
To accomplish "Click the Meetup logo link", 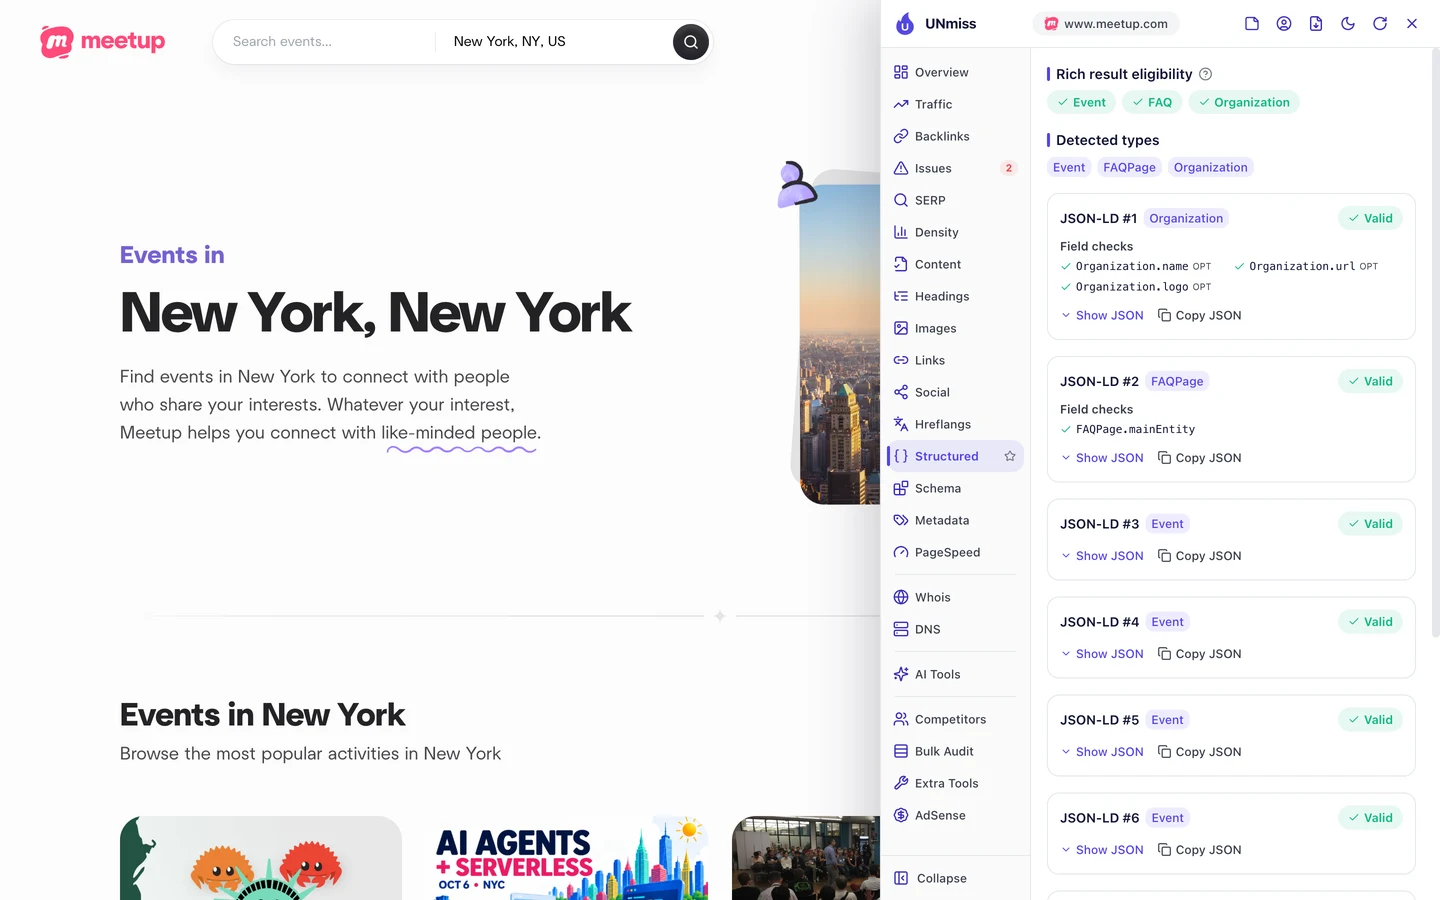I will (x=103, y=42).
